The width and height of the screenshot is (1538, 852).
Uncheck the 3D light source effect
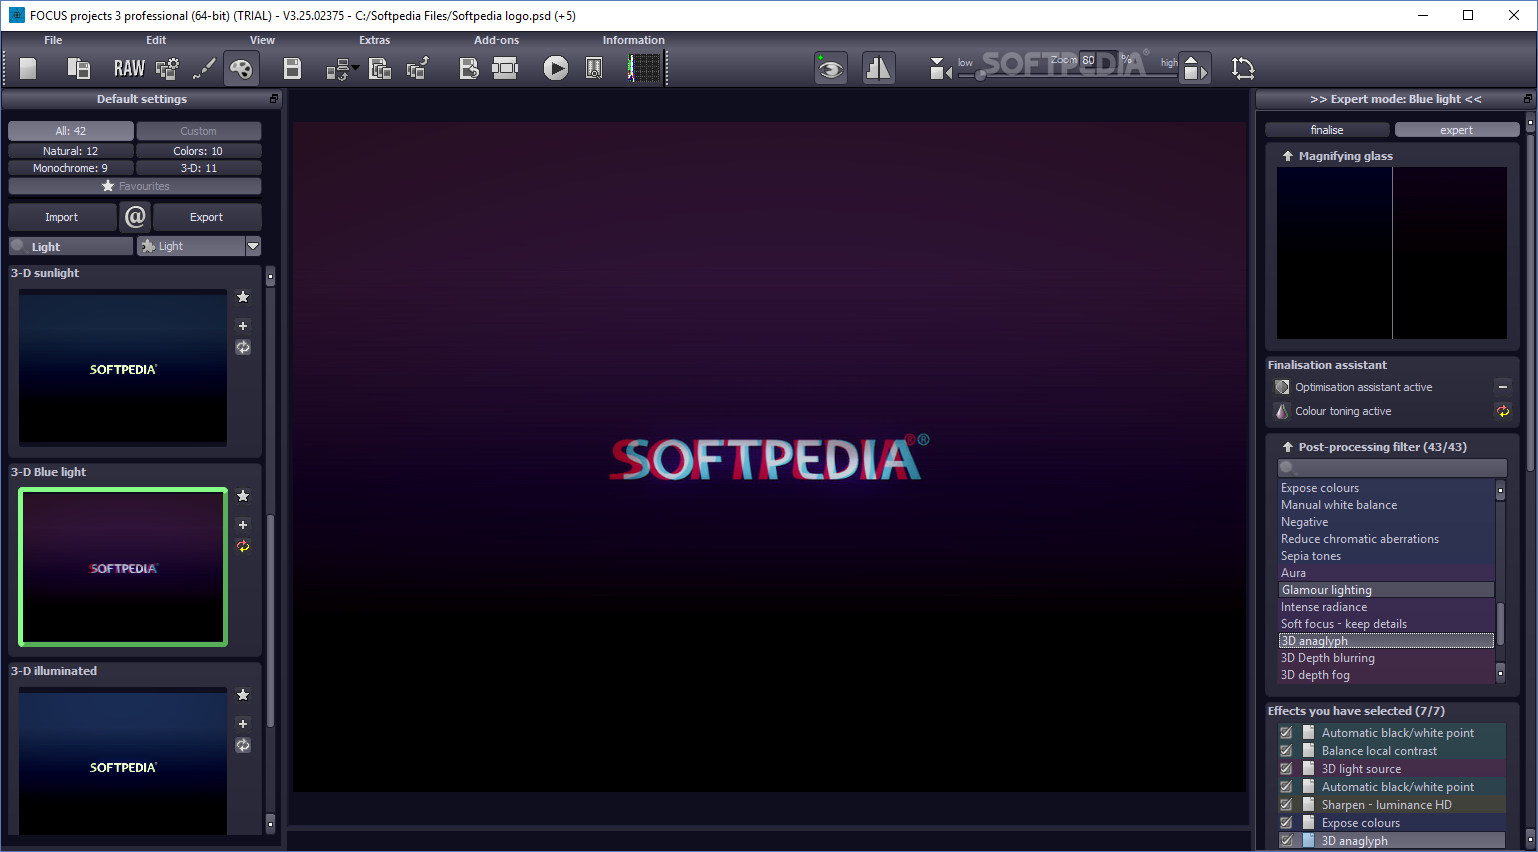point(1286,769)
